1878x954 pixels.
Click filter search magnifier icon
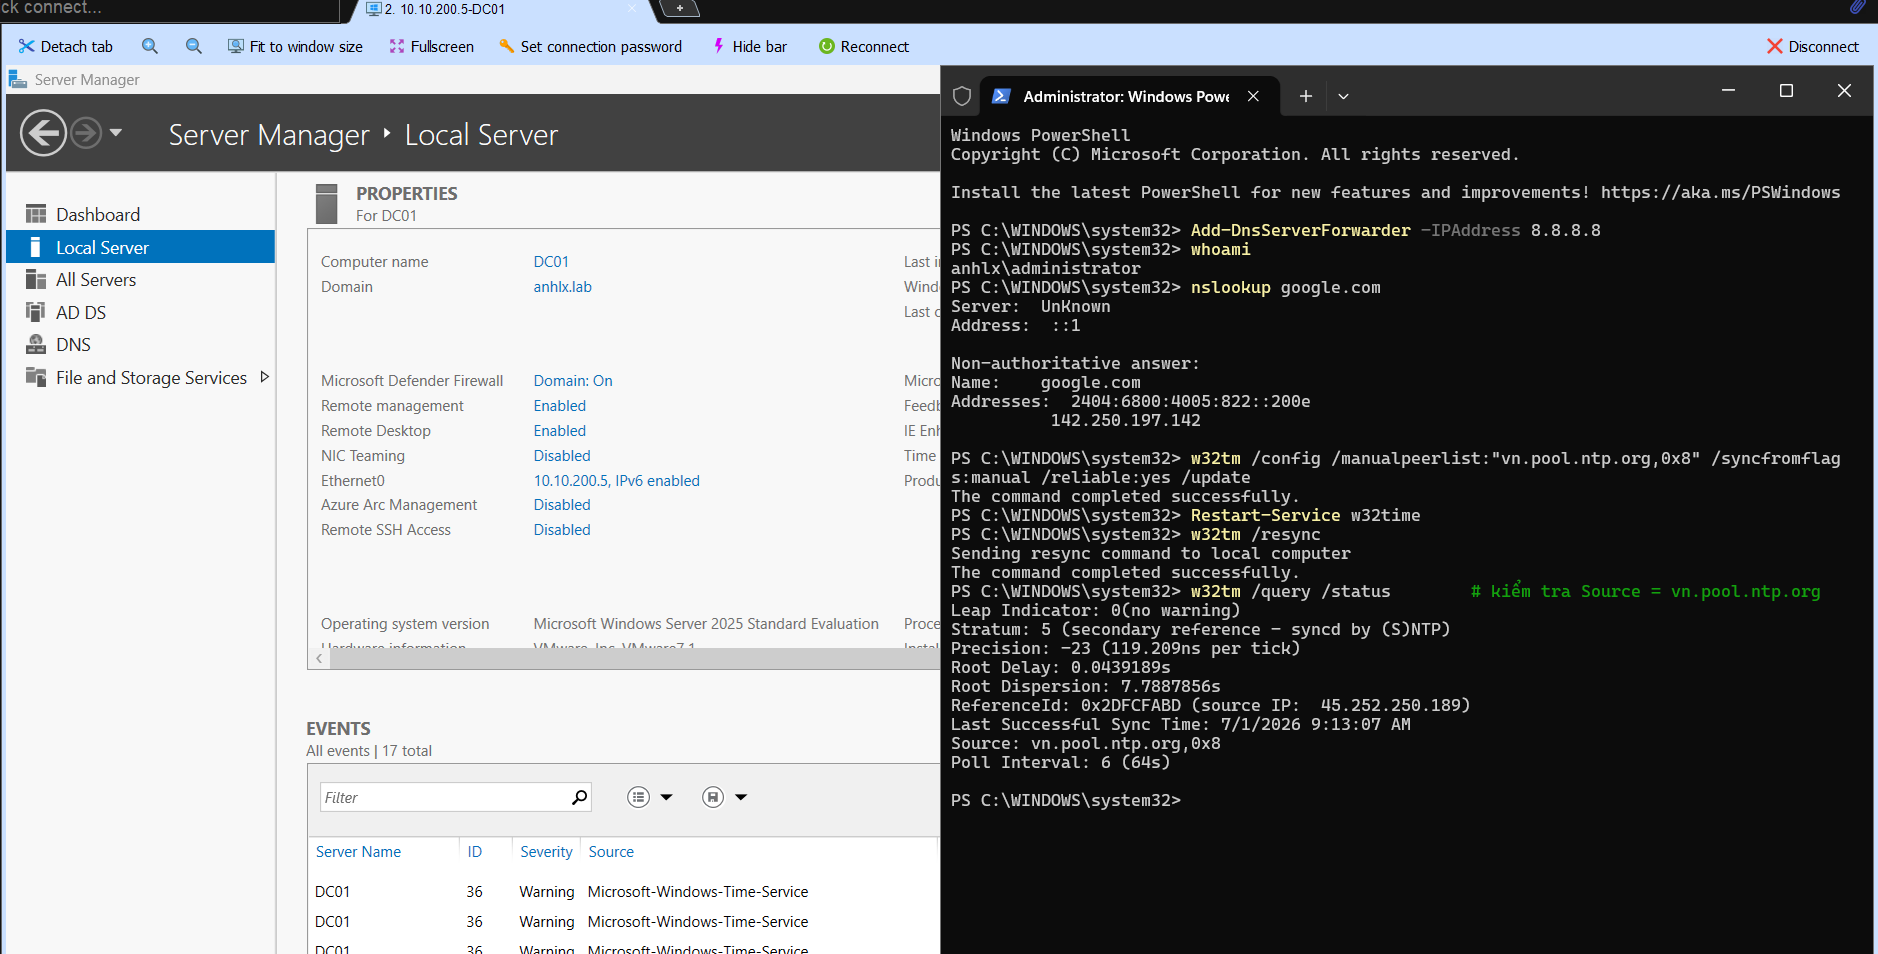579,797
